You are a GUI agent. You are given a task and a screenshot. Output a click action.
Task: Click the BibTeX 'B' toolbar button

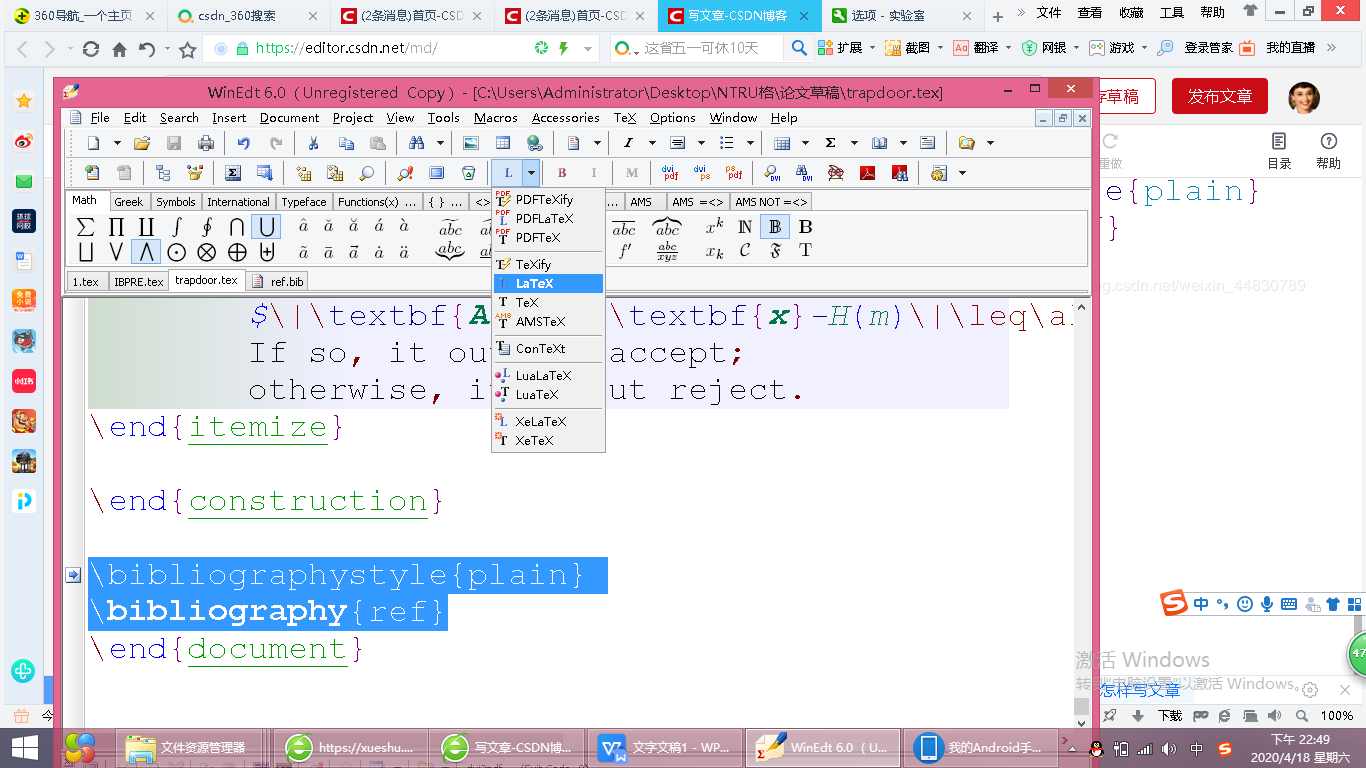pos(562,173)
